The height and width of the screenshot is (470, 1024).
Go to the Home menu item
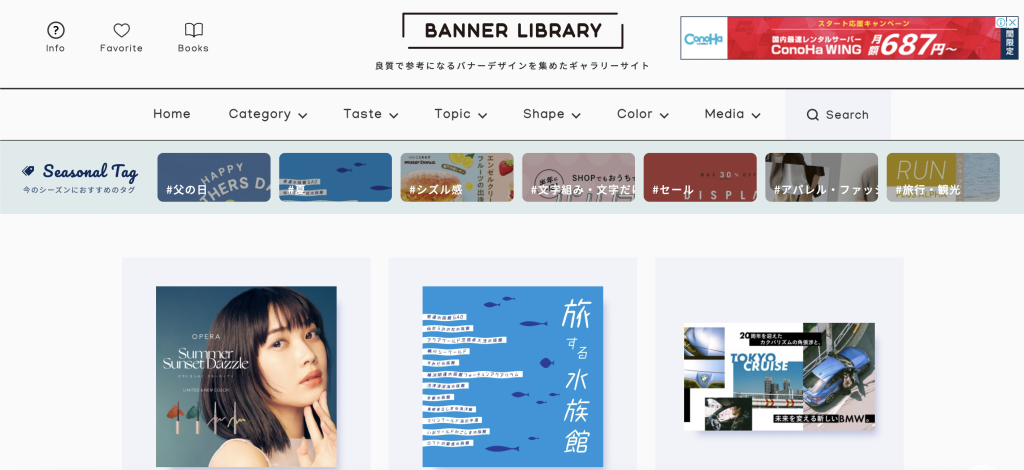[x=172, y=115]
